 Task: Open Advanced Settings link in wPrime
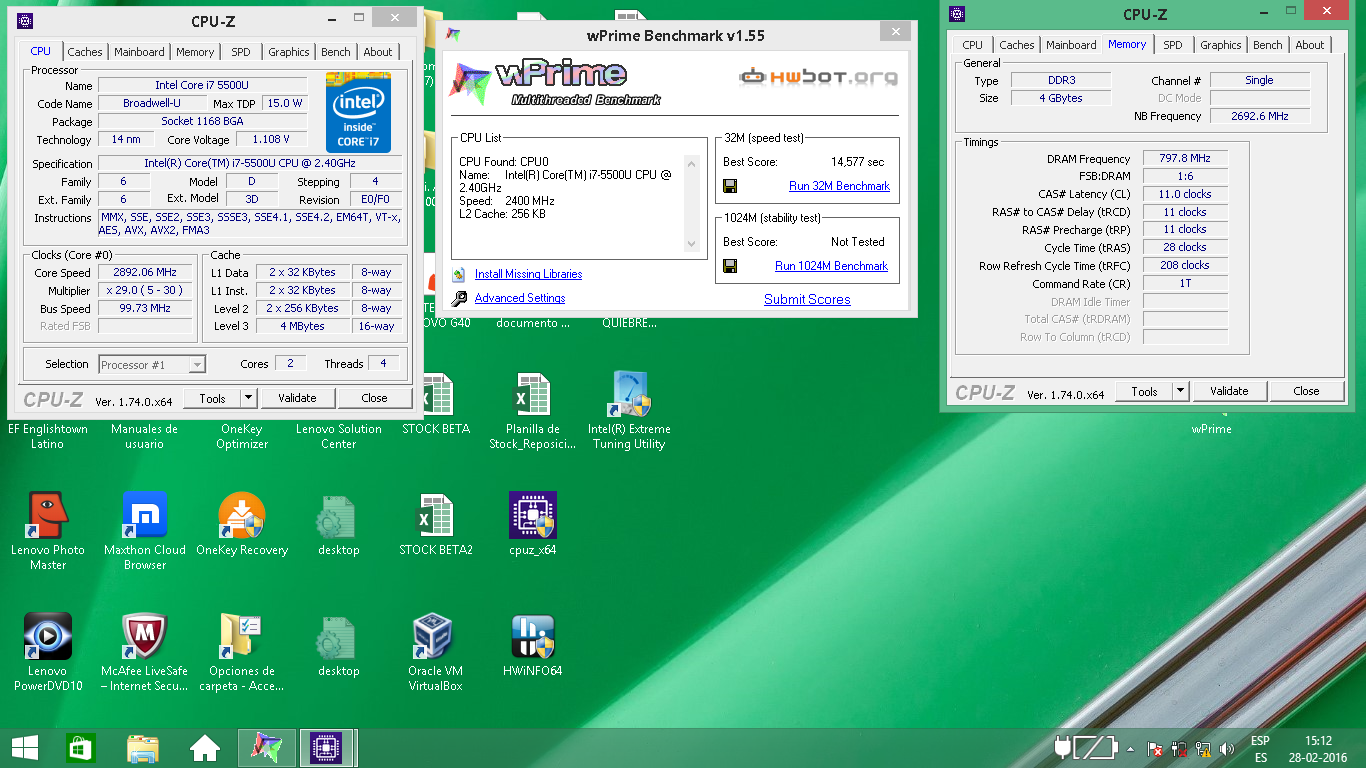[x=520, y=298]
